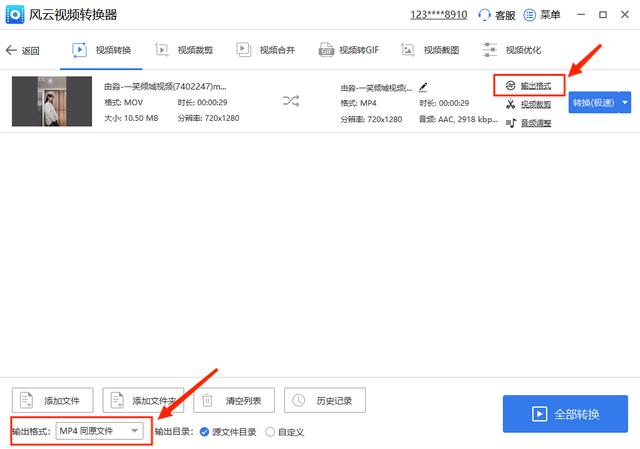Open the 菜单 menu icon
Image resolution: width=640 pixels, height=449 pixels.
tap(529, 15)
